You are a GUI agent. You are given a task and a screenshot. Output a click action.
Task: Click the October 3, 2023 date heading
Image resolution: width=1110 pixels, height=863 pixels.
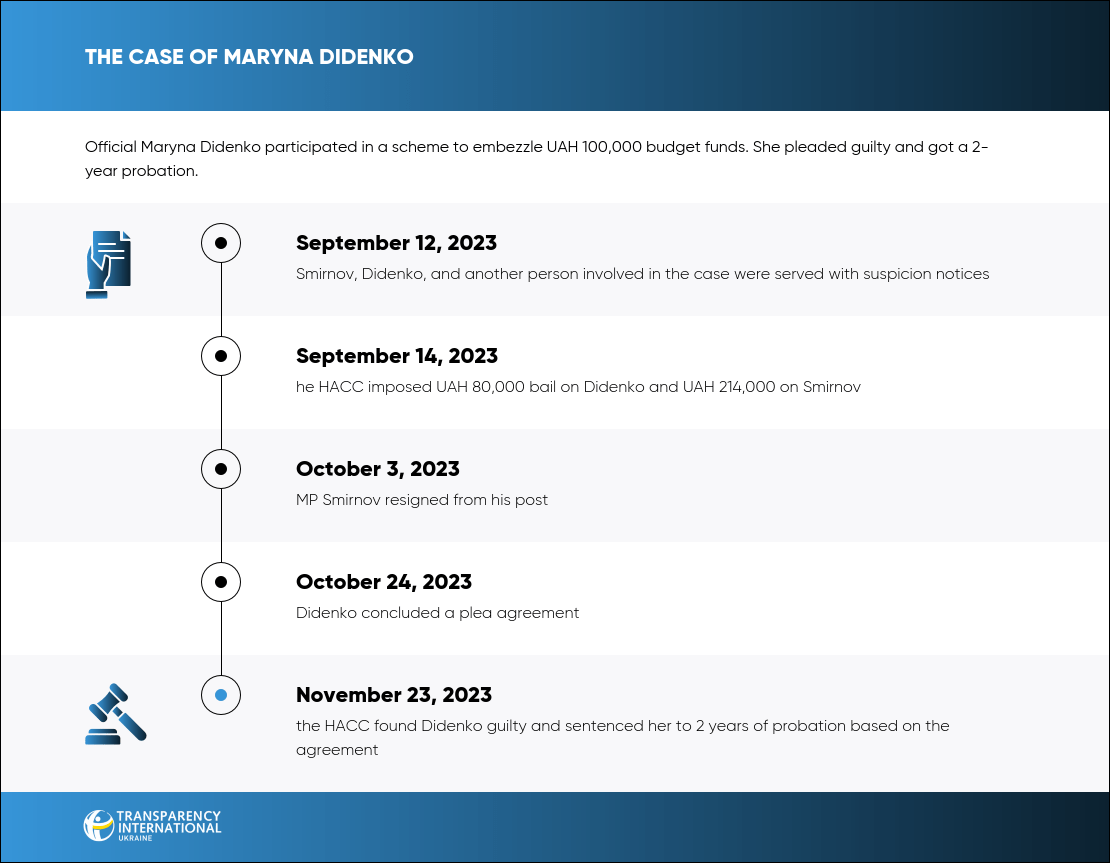(377, 469)
